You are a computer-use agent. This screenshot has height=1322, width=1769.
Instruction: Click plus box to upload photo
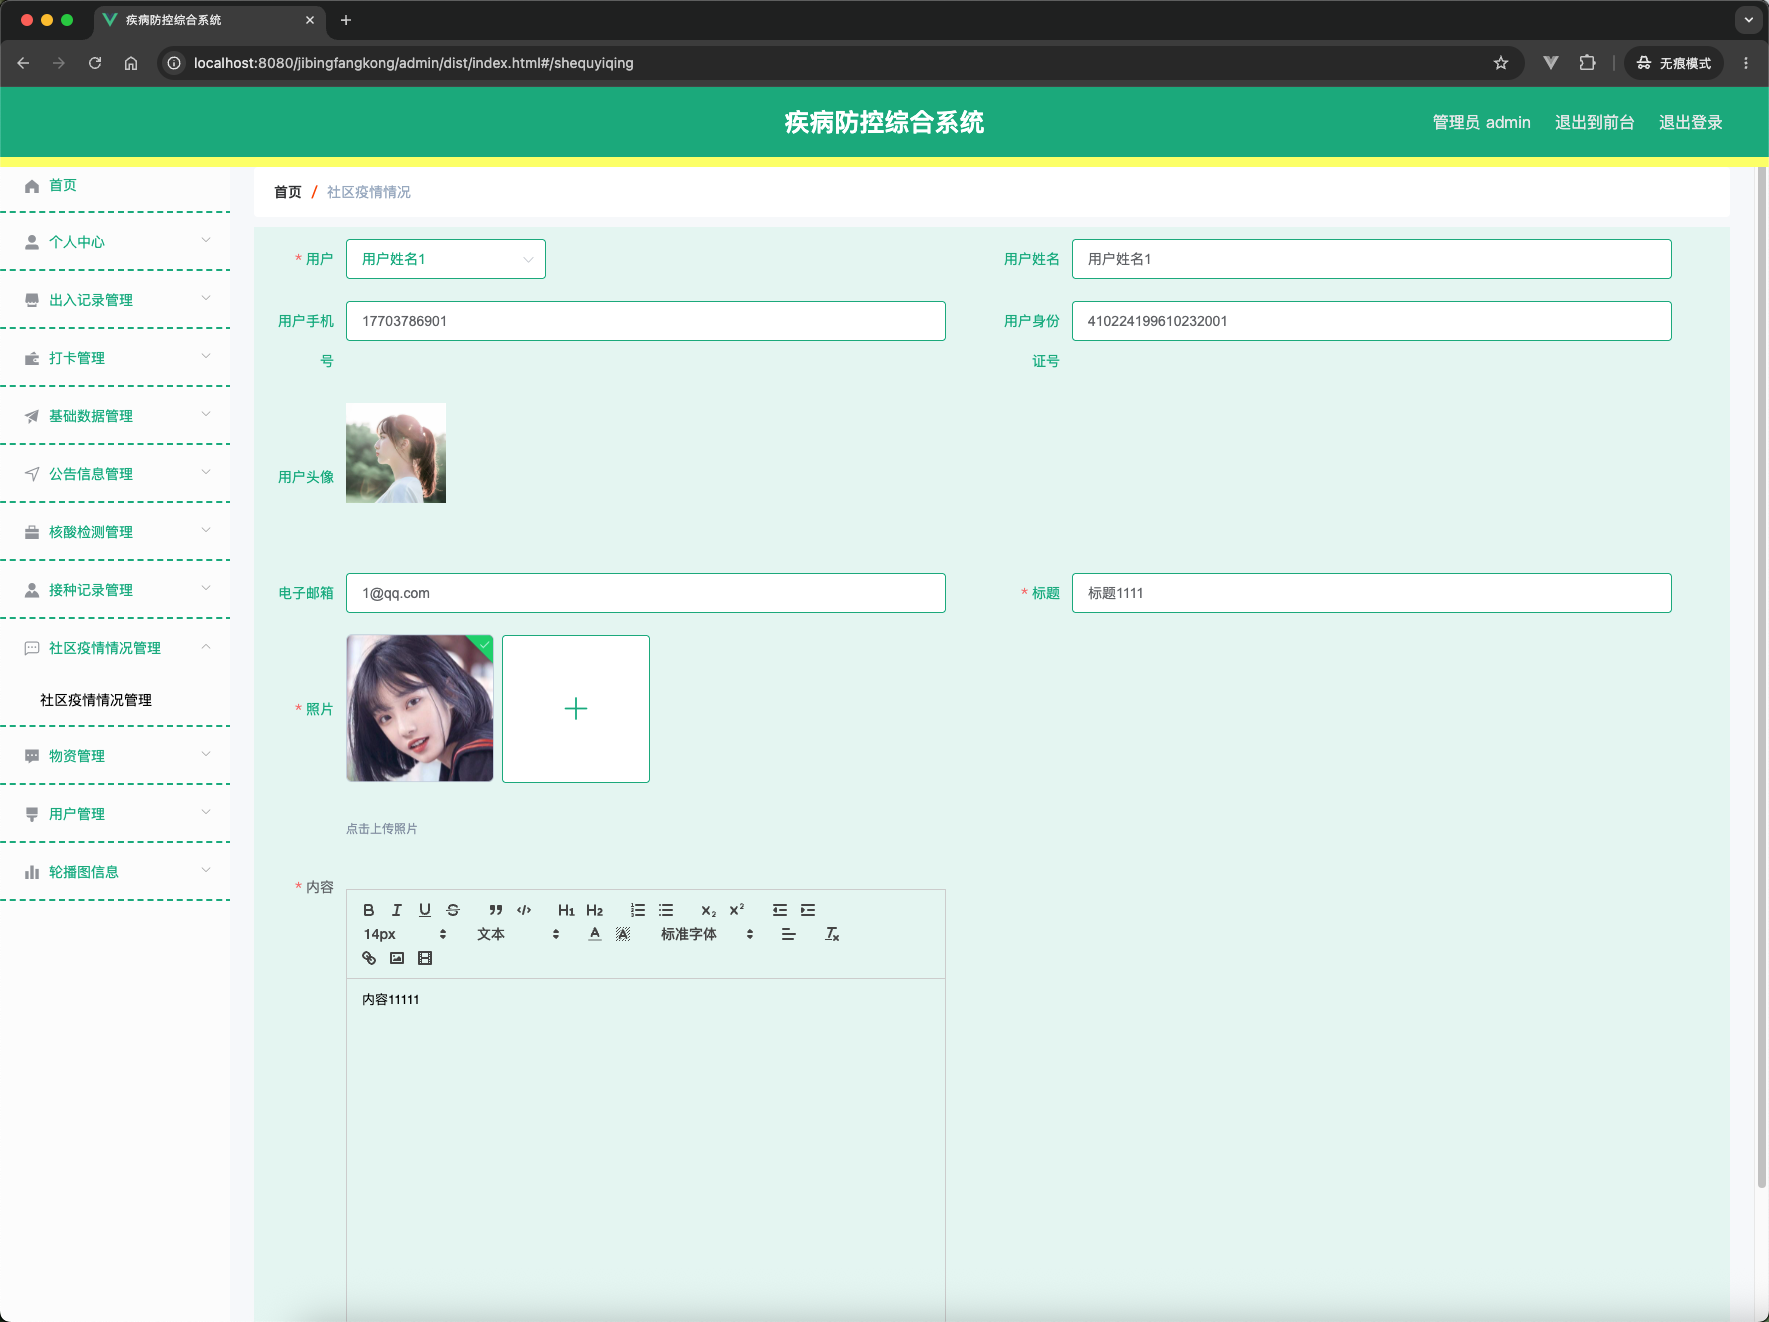(576, 709)
